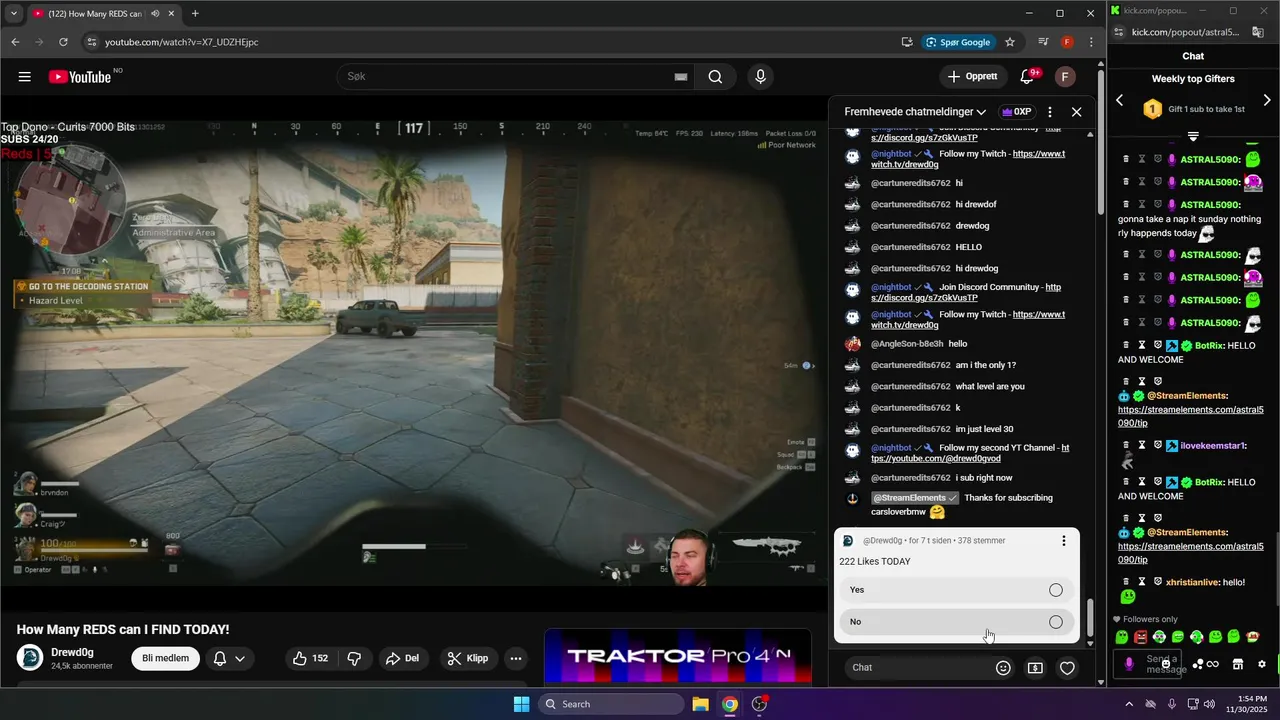Viewport: 1280px width, 720px height.
Task: Open translate icon in Kick address bar
Action: (1258, 32)
